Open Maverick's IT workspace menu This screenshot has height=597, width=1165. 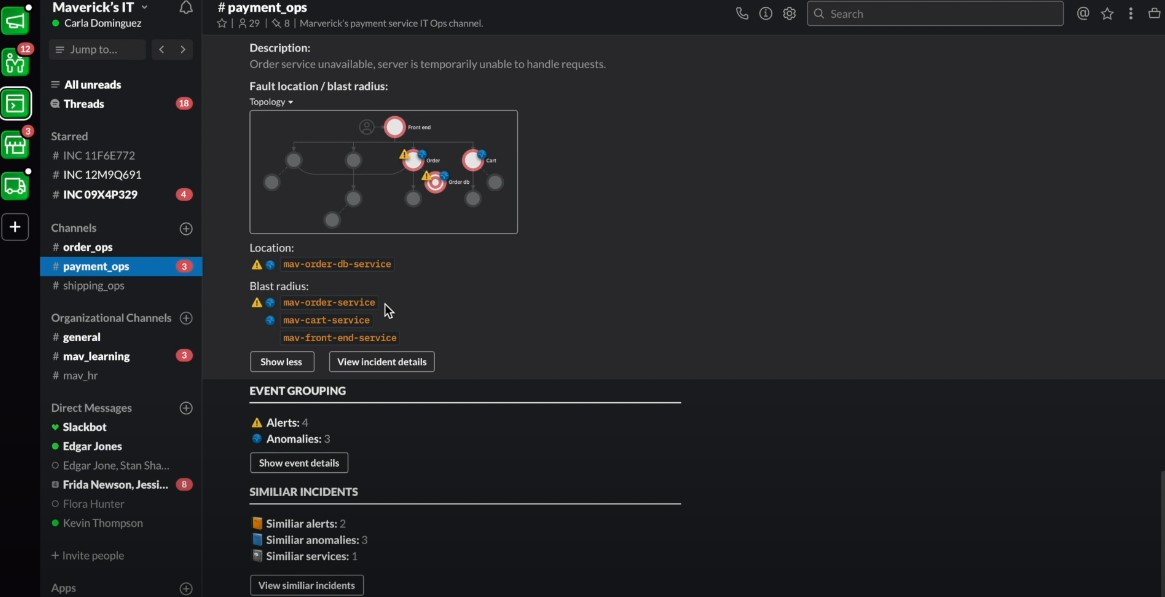coord(100,7)
